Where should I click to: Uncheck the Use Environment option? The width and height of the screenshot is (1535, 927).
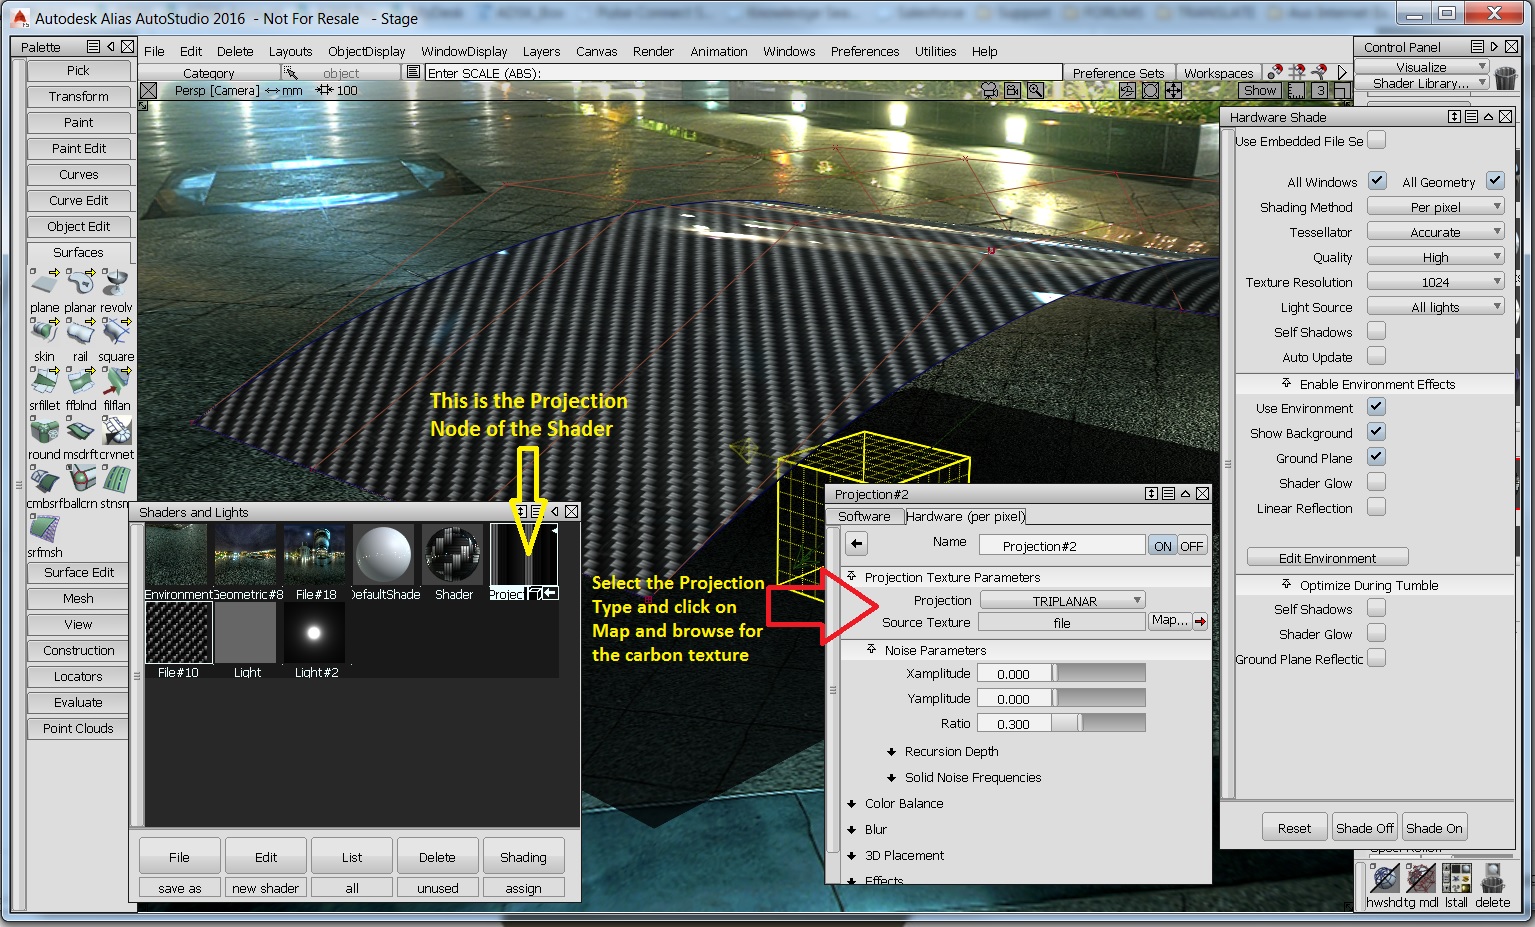coord(1377,407)
